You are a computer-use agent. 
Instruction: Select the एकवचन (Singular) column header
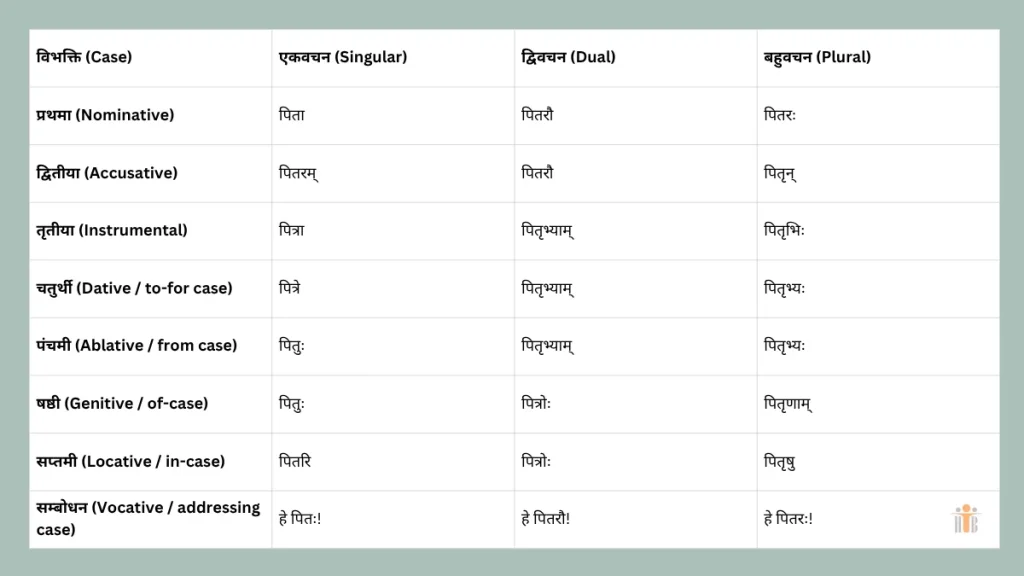click(x=342, y=57)
